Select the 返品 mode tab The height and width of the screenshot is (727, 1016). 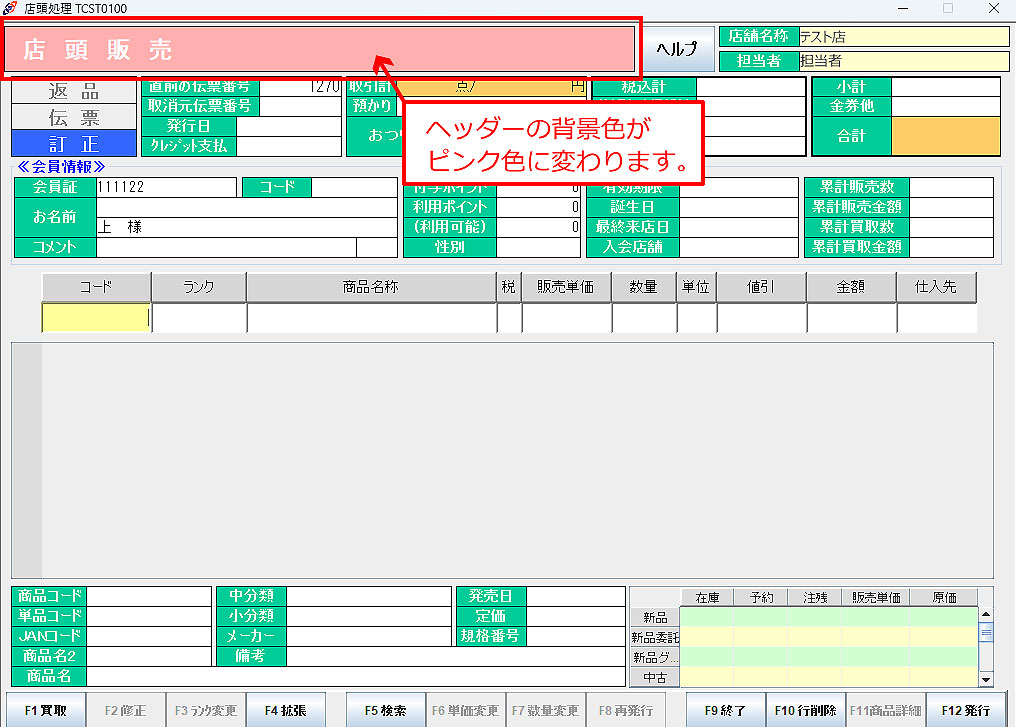point(73,91)
